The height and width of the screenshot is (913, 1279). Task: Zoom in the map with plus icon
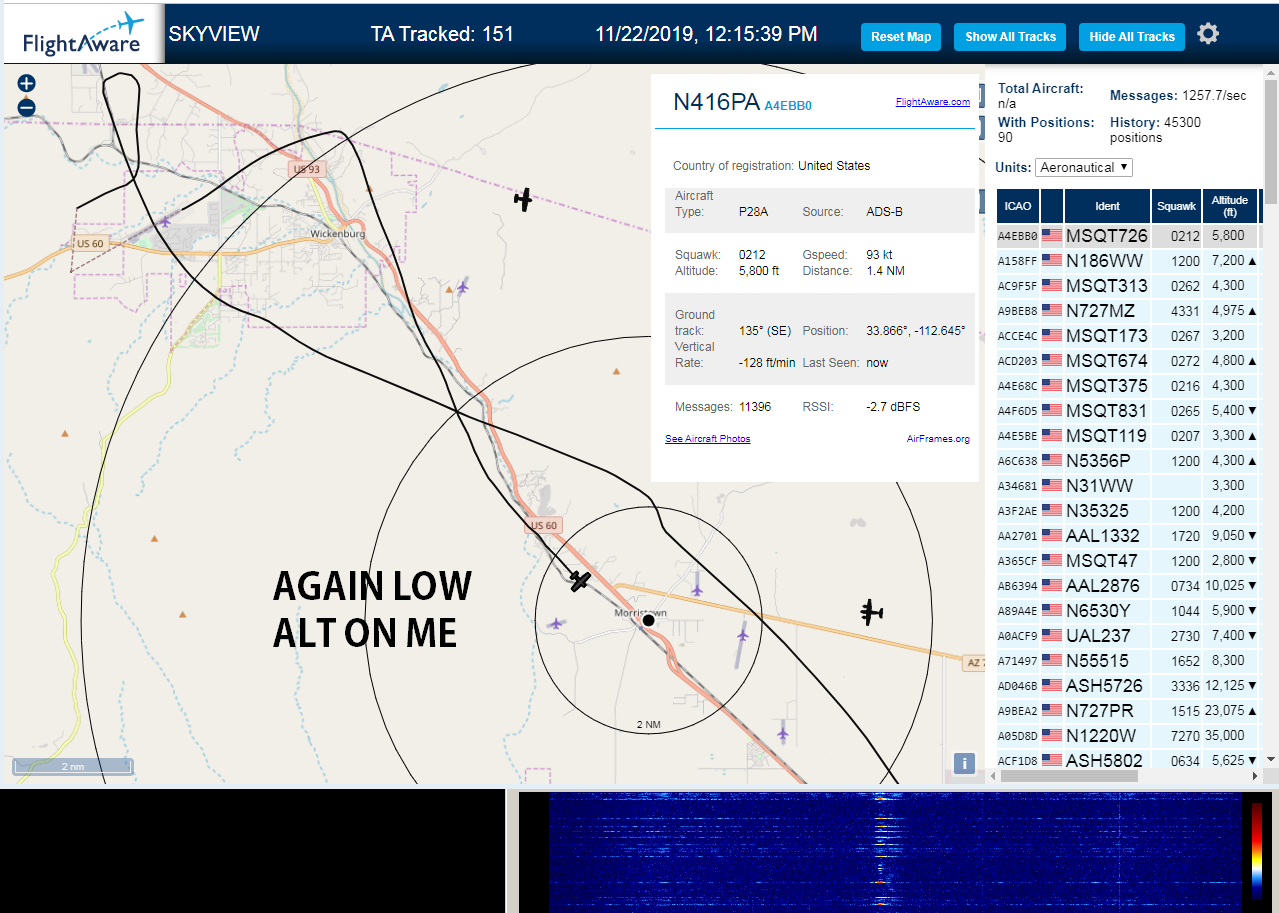(27, 84)
